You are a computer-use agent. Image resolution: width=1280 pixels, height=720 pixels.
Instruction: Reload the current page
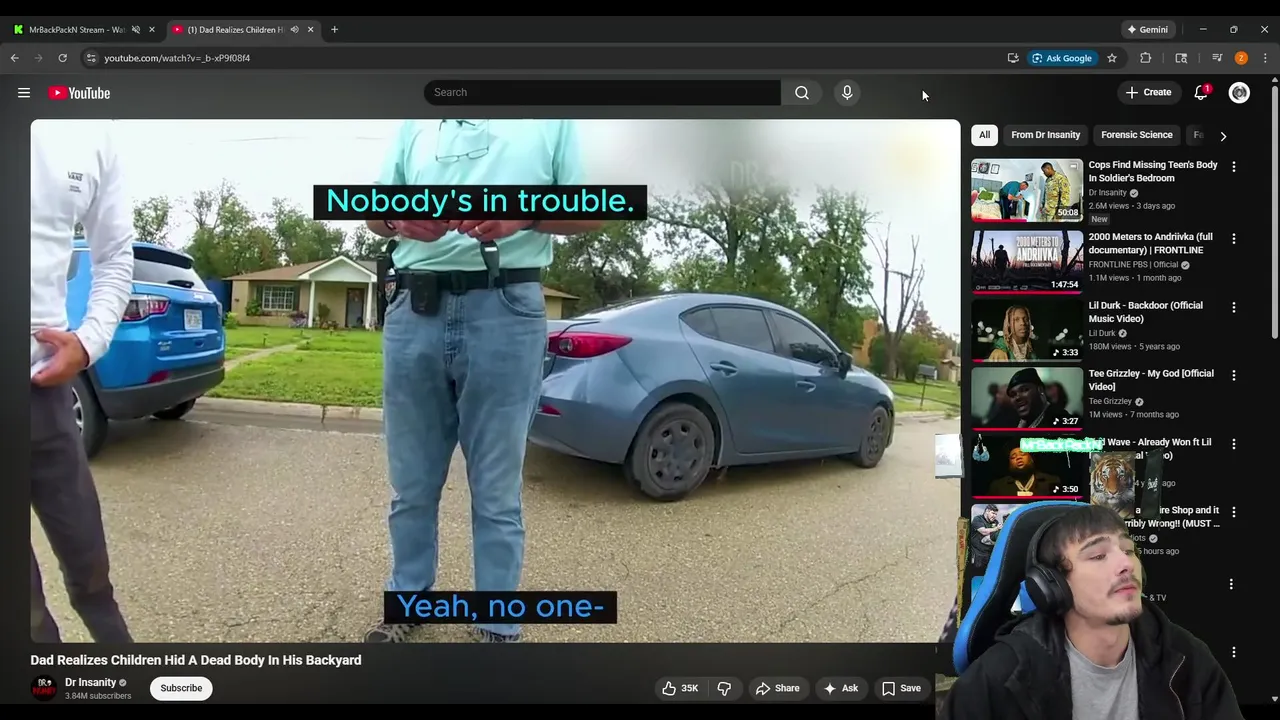coord(62,58)
